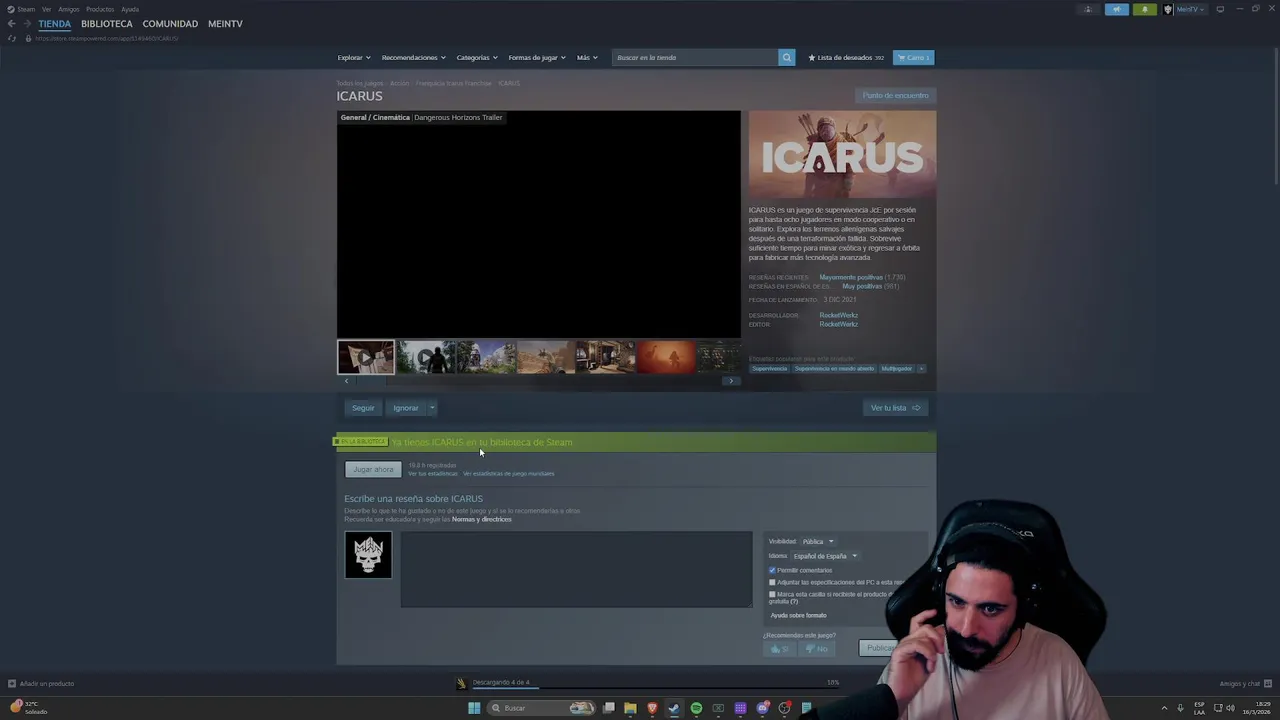Click Mayormente positivas recent reviews link
This screenshot has width=1280, height=720.
851,277
